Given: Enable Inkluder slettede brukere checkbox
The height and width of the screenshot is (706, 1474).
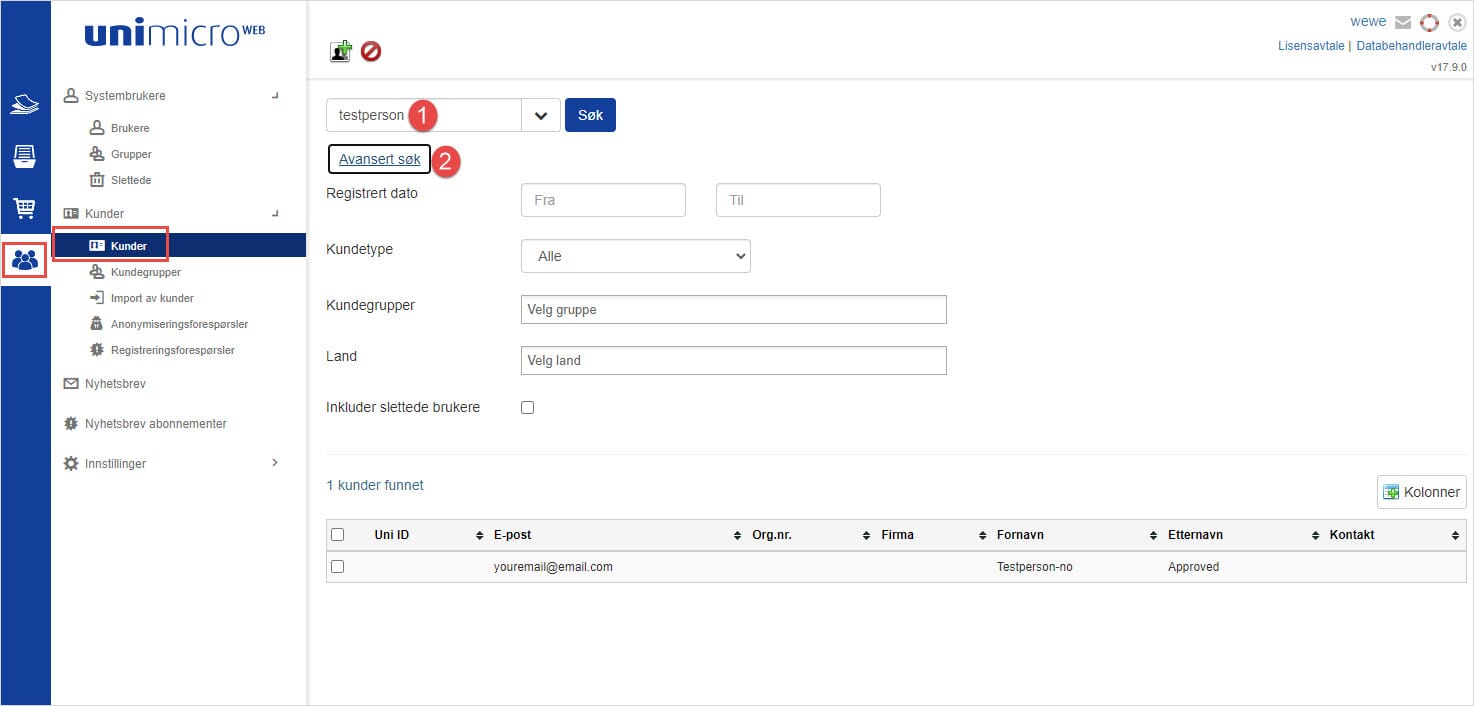Looking at the screenshot, I should point(528,408).
